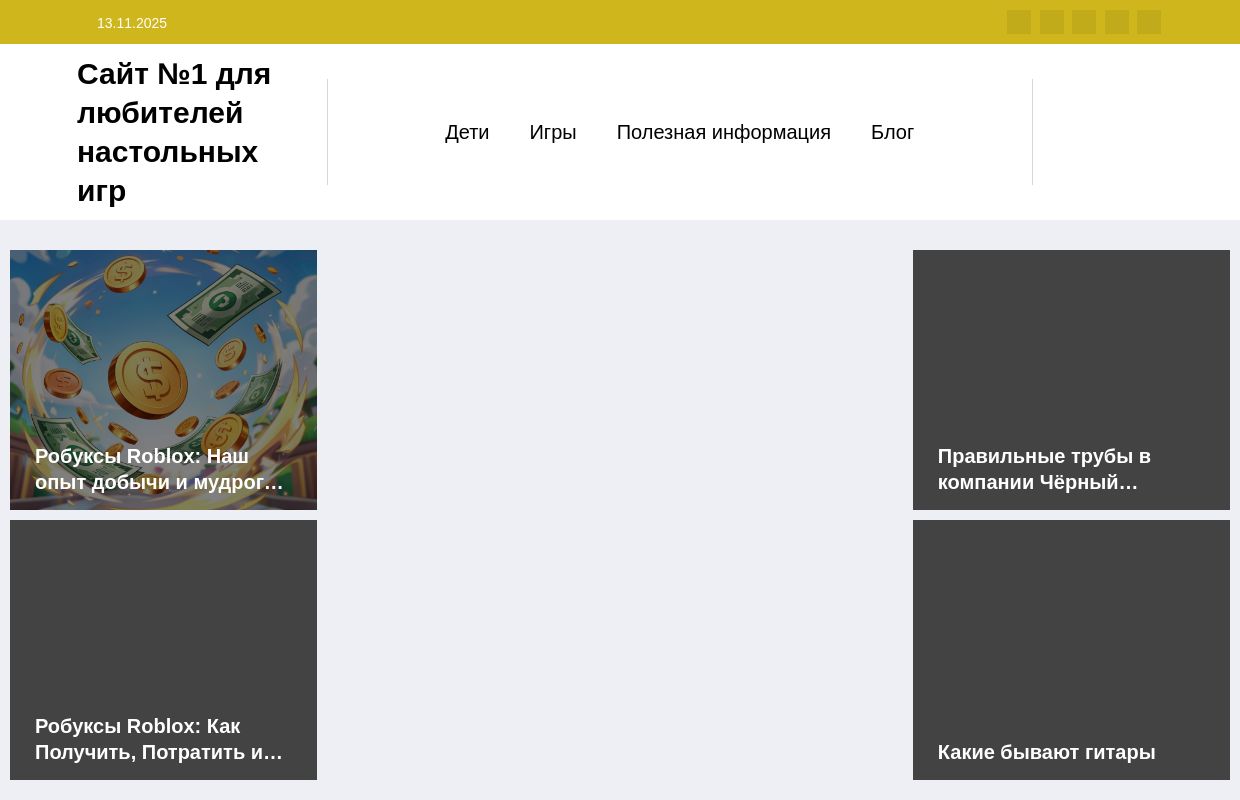Click the fourth social icon in top bar
The height and width of the screenshot is (800, 1240).
click(1116, 22)
